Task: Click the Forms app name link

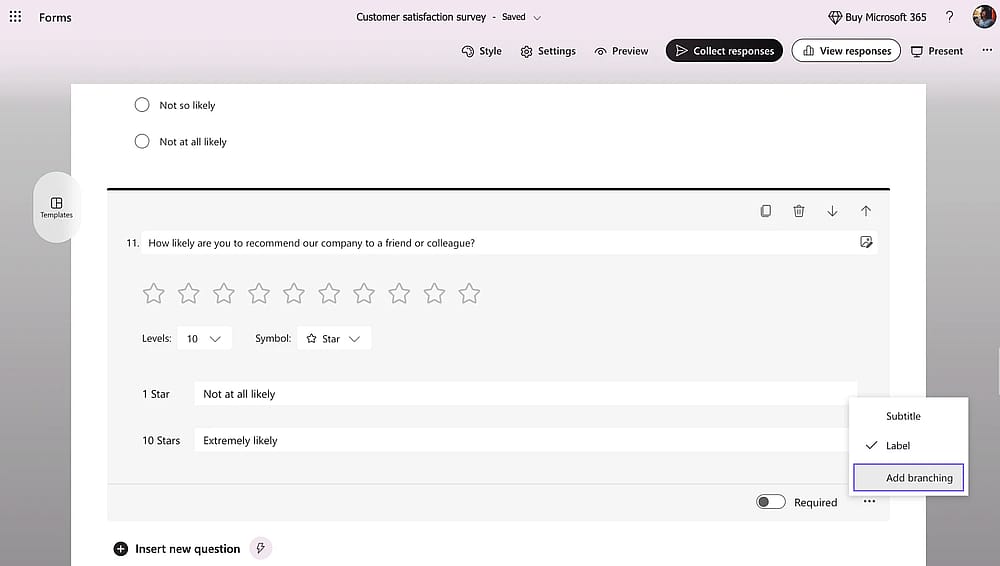Action: pos(55,17)
